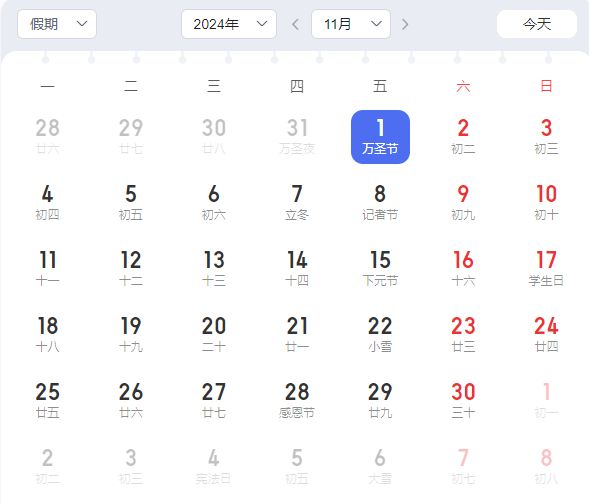The image size is (589, 504).
Task: Select November 19 十九
Action: point(131,335)
